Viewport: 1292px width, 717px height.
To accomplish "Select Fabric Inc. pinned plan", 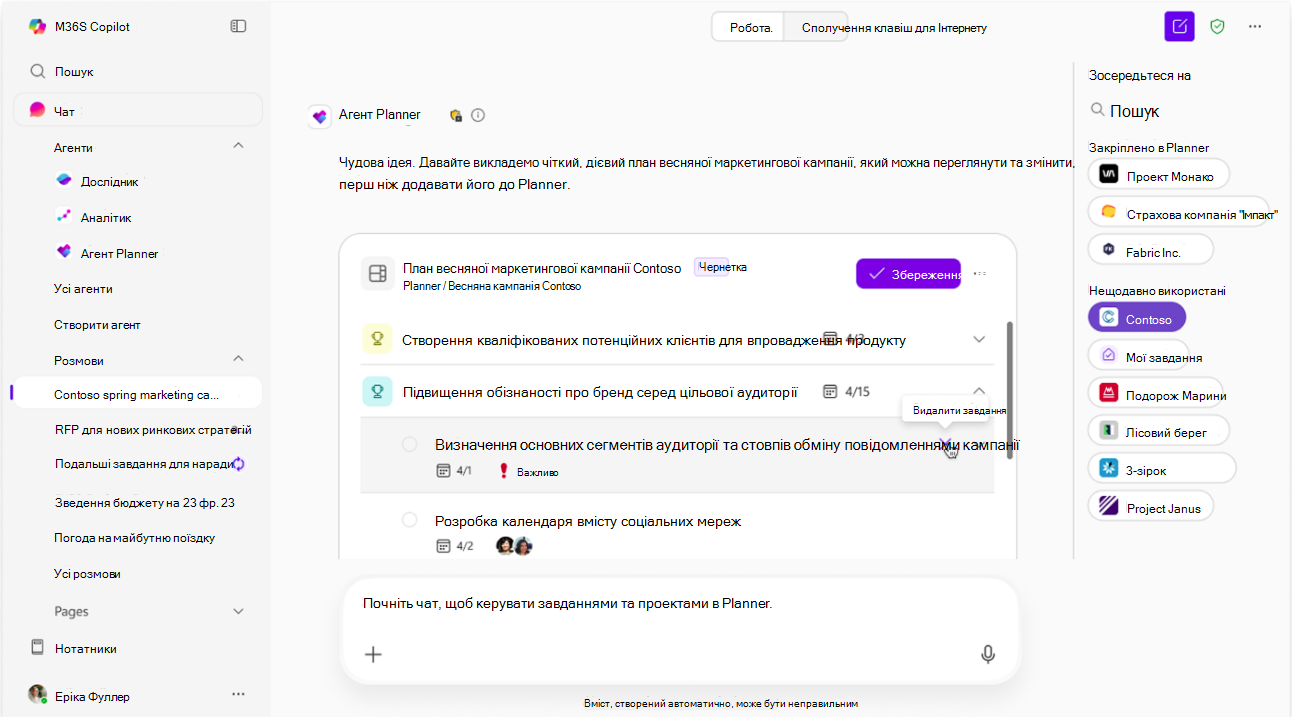I will 1150,250.
